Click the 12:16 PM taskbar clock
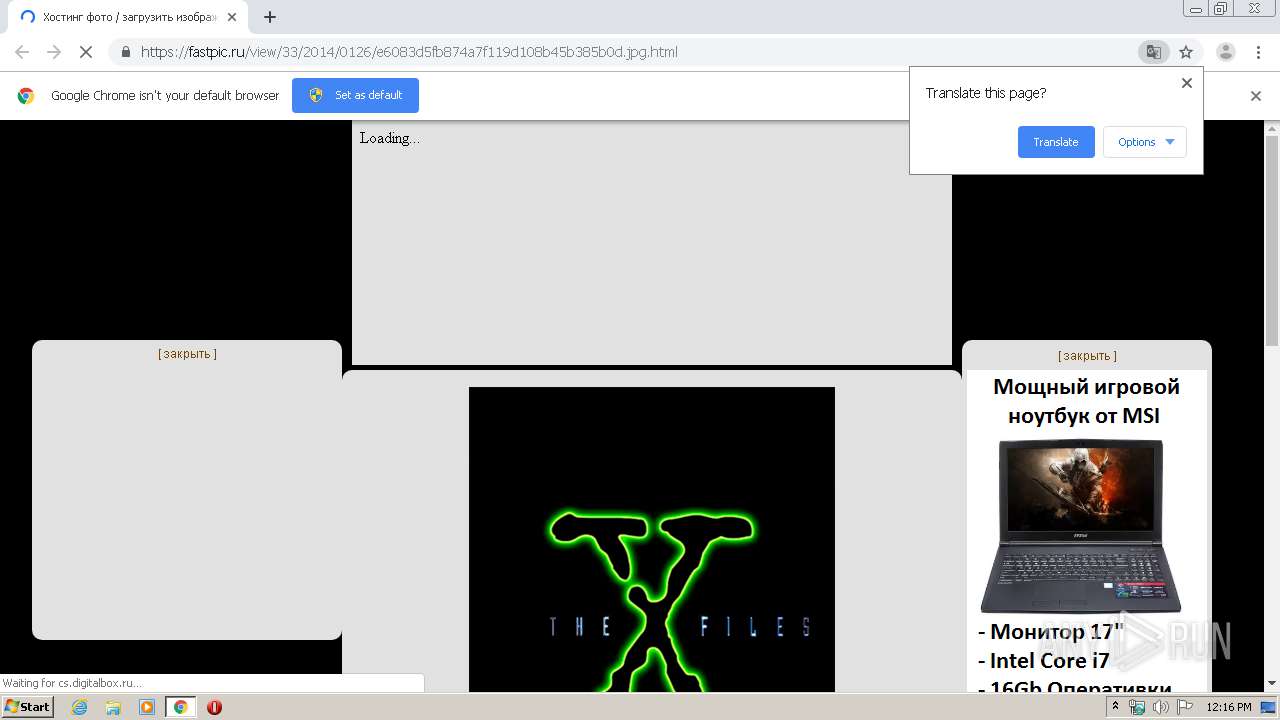The height and width of the screenshot is (720, 1280). click(1229, 707)
